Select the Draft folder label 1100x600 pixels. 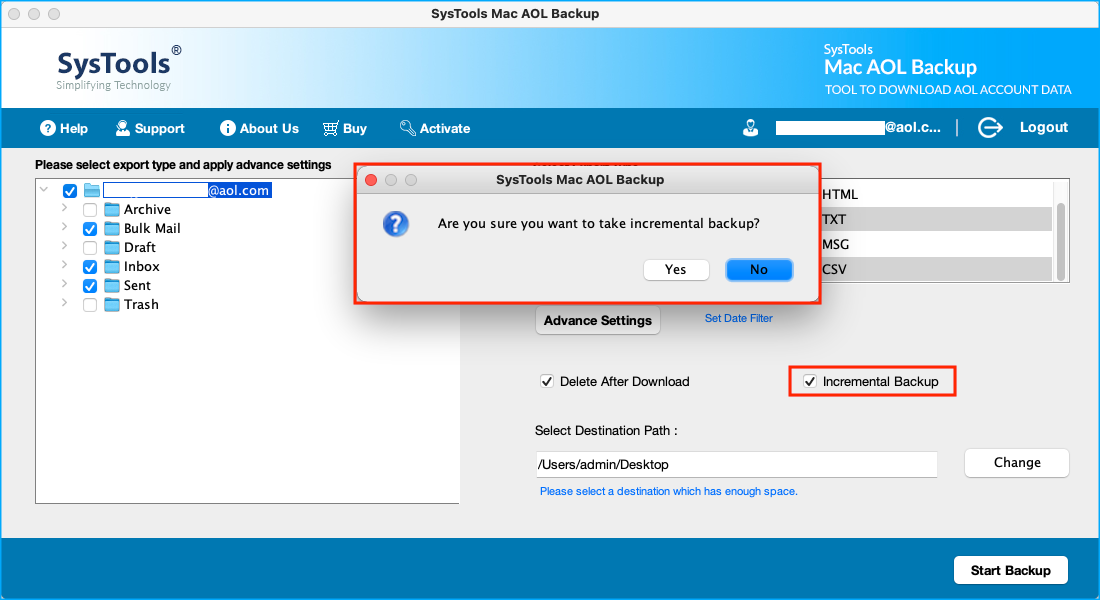click(140, 247)
